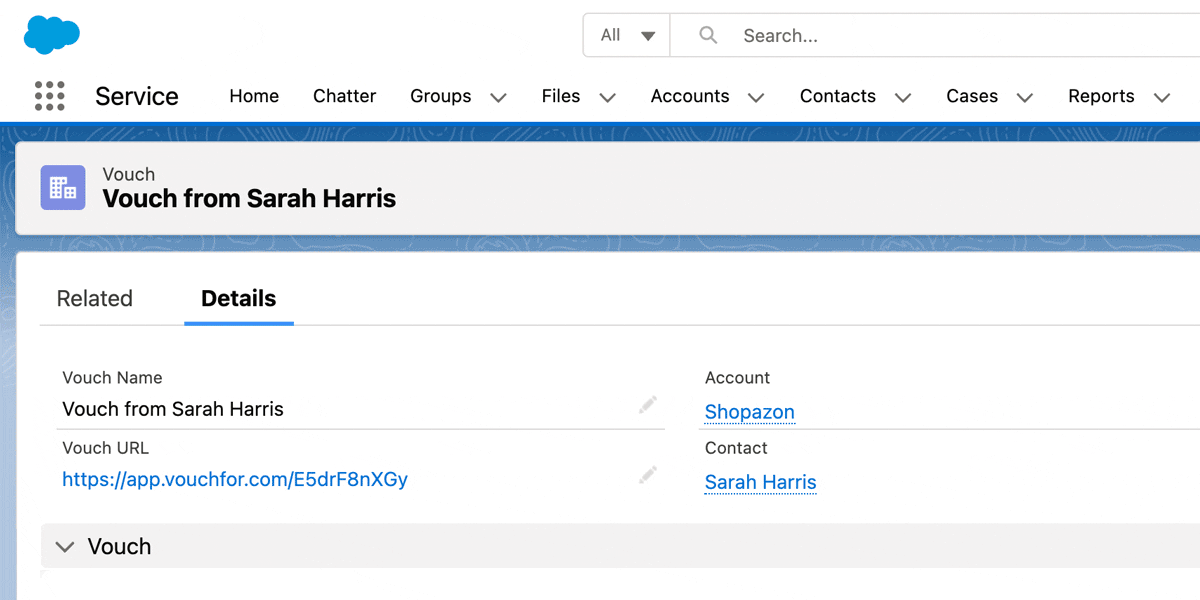
Task: Go to the Home tab
Action: (254, 96)
